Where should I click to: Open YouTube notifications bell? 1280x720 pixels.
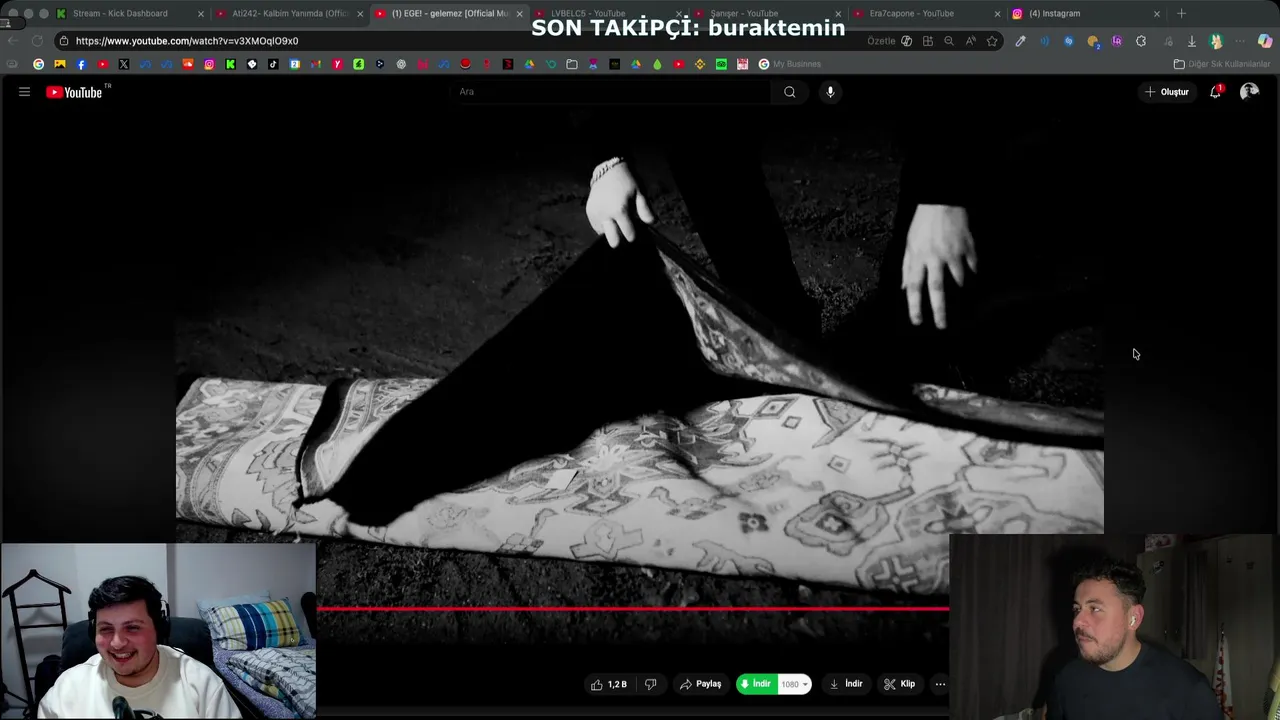click(1216, 92)
